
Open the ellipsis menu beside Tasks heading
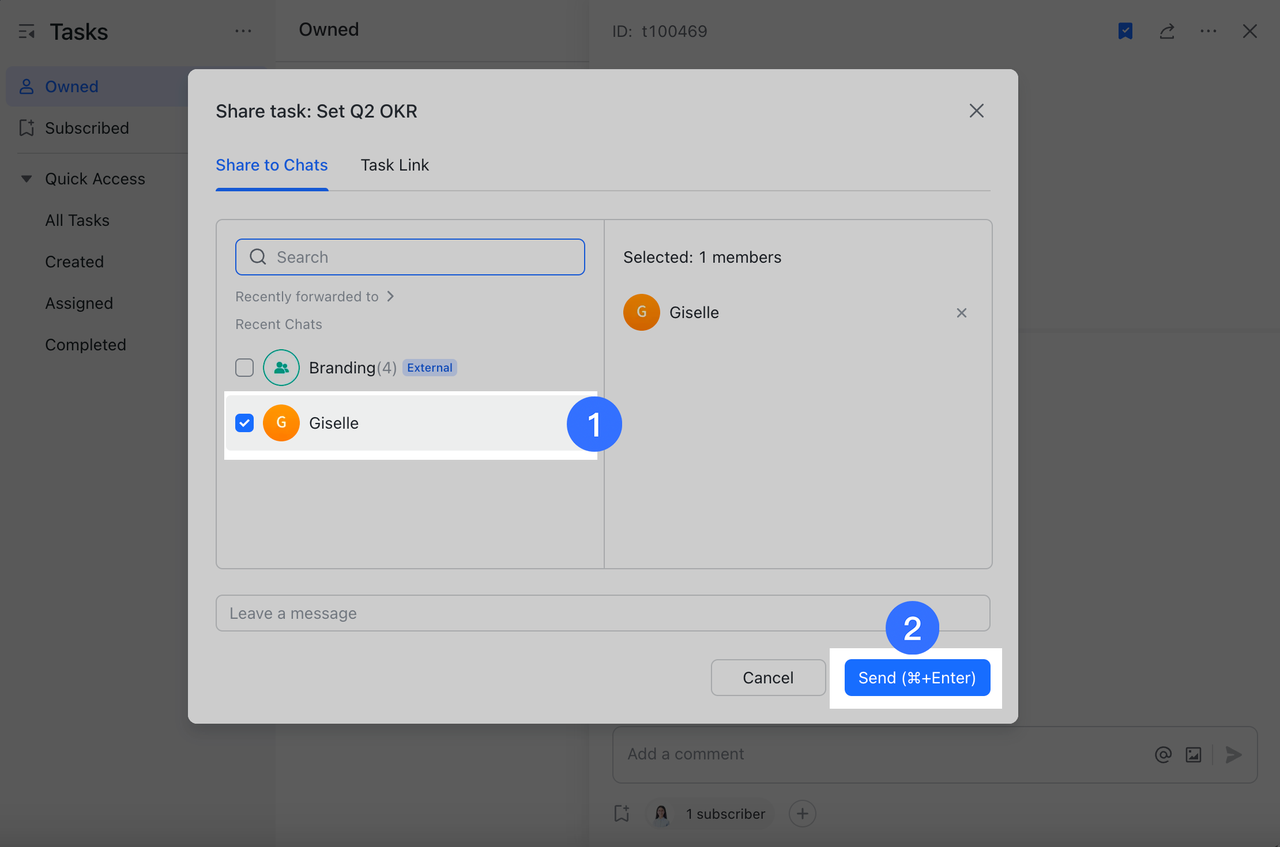point(243,31)
